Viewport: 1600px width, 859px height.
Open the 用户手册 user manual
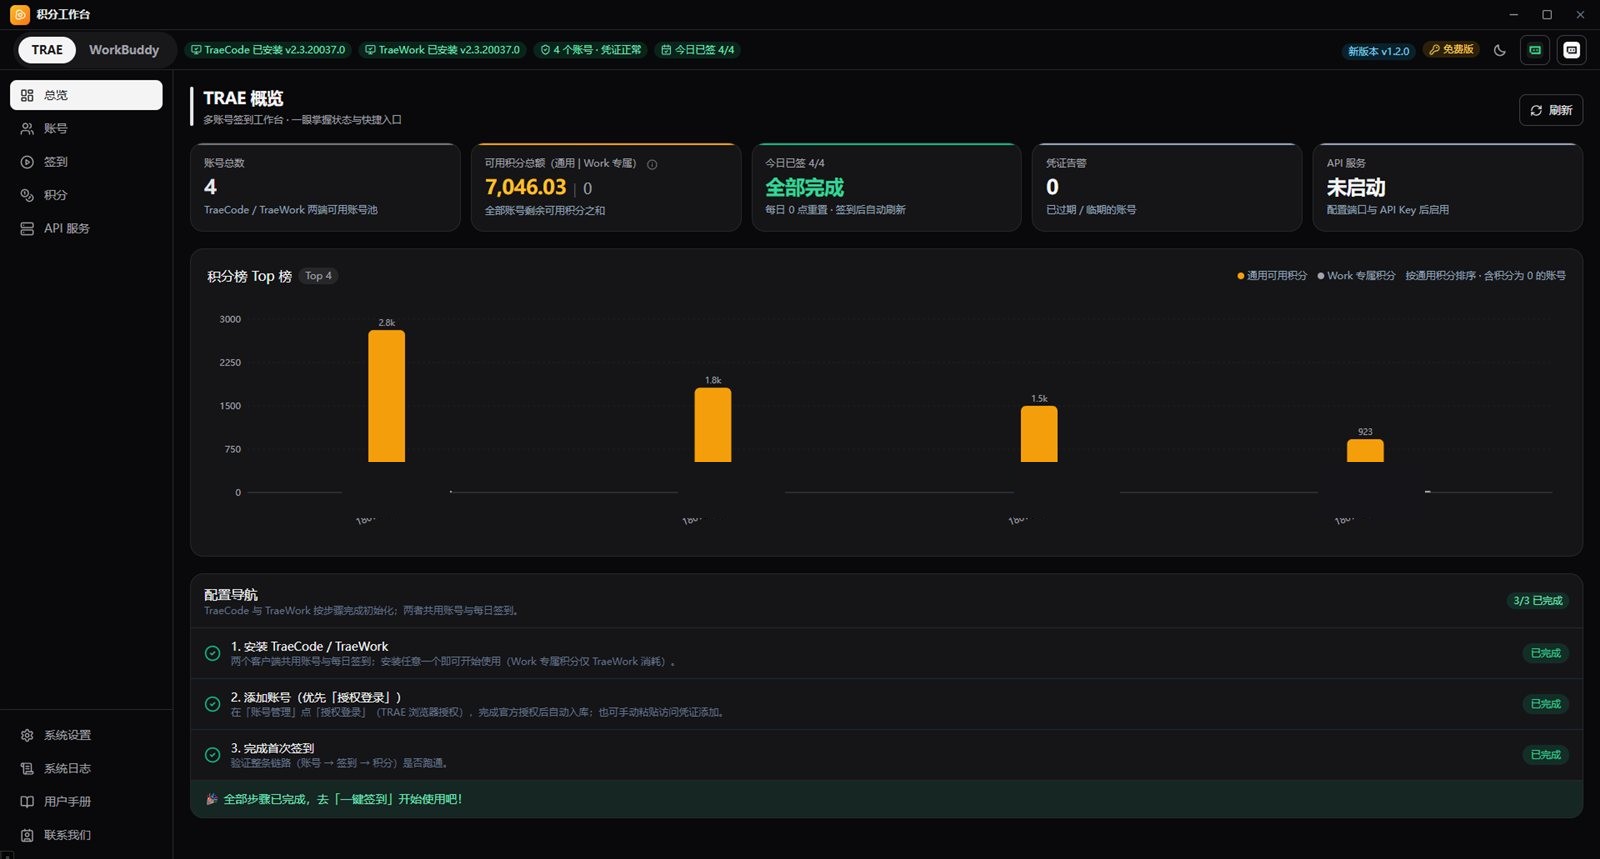pos(86,801)
